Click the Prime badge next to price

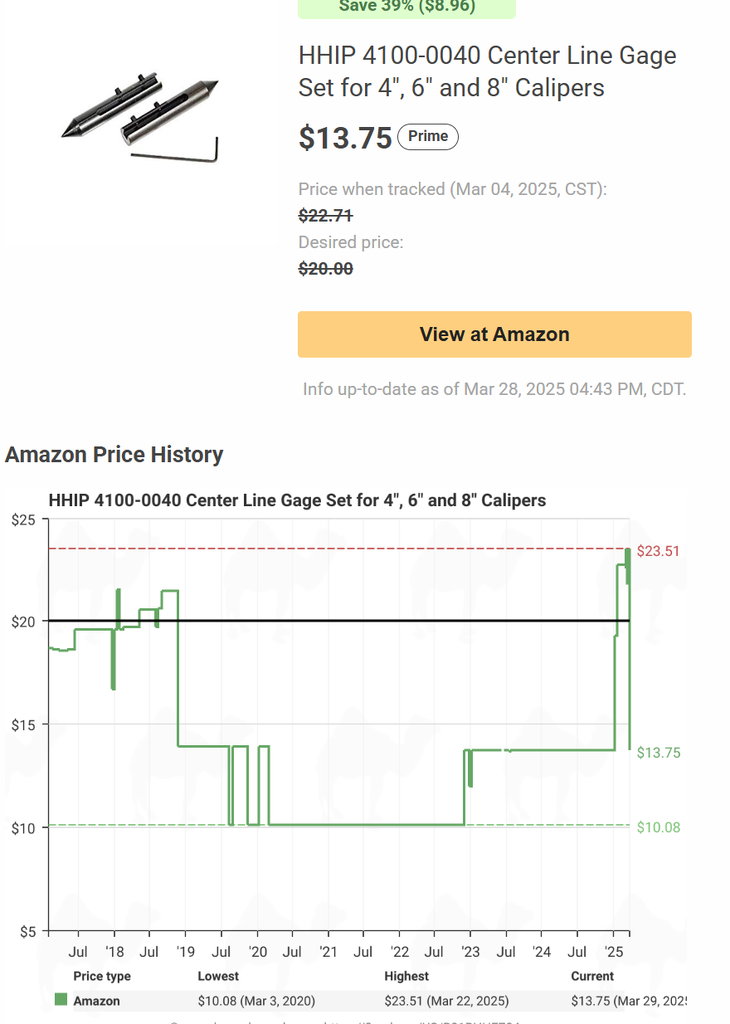pyautogui.click(x=428, y=137)
